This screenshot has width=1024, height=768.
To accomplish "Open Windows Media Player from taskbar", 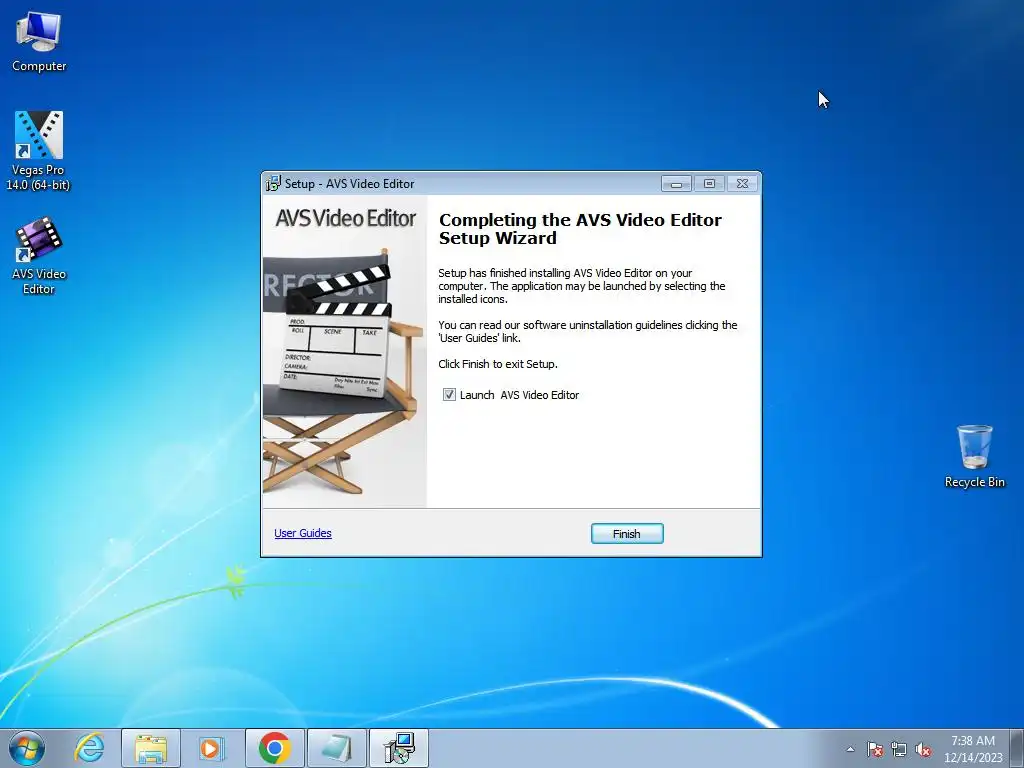I will tap(212, 748).
